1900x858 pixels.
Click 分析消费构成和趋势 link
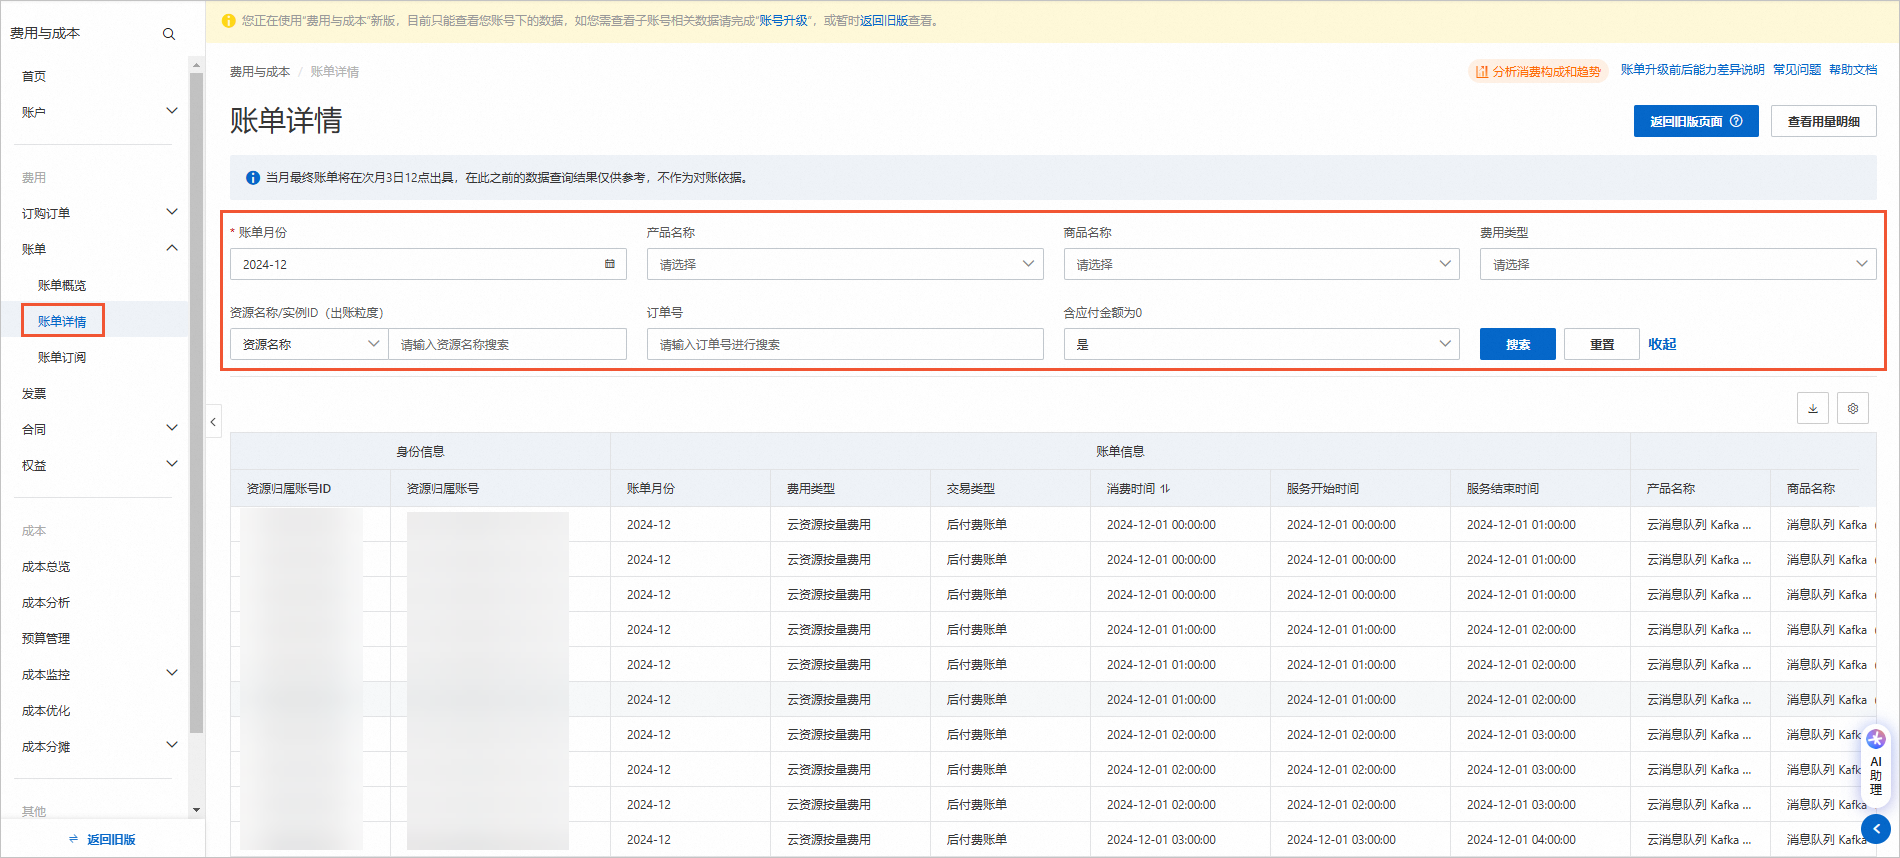click(x=1538, y=71)
